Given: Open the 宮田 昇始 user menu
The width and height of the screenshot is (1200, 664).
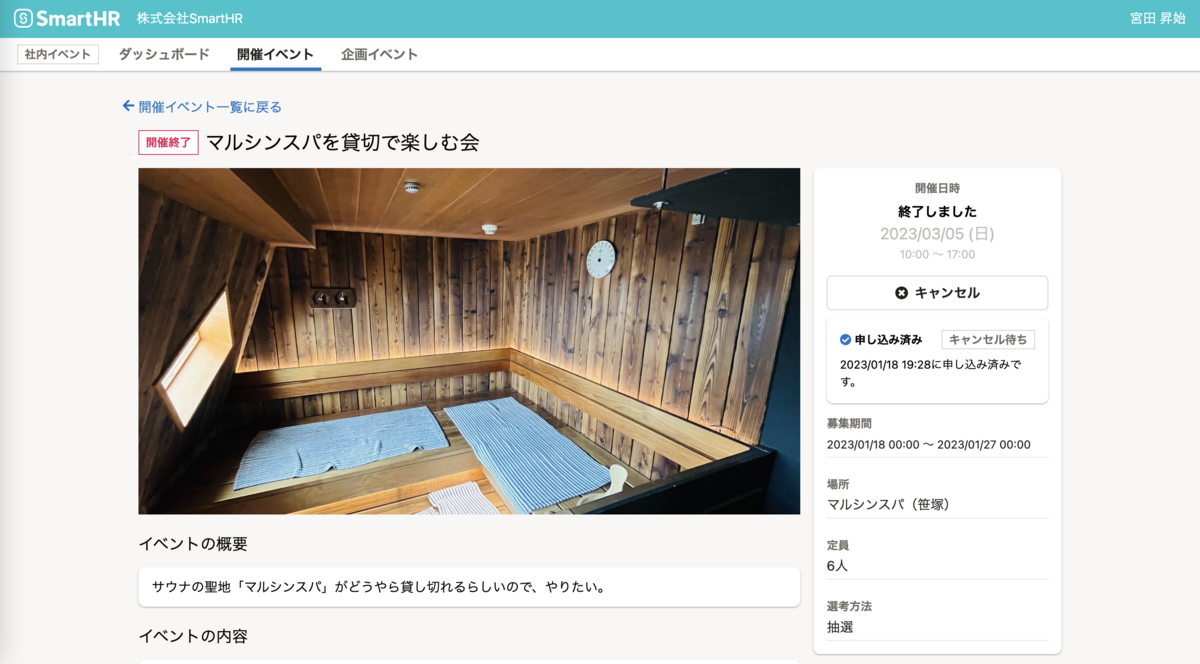Looking at the screenshot, I should coord(1158,19).
